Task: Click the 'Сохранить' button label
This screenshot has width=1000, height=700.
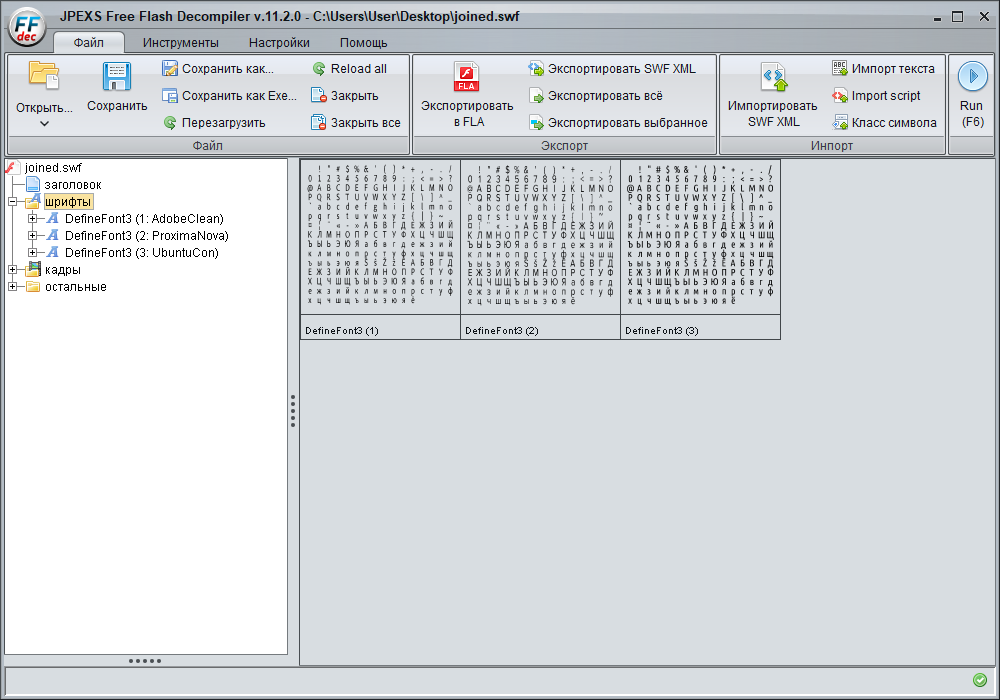Action: 117,106
